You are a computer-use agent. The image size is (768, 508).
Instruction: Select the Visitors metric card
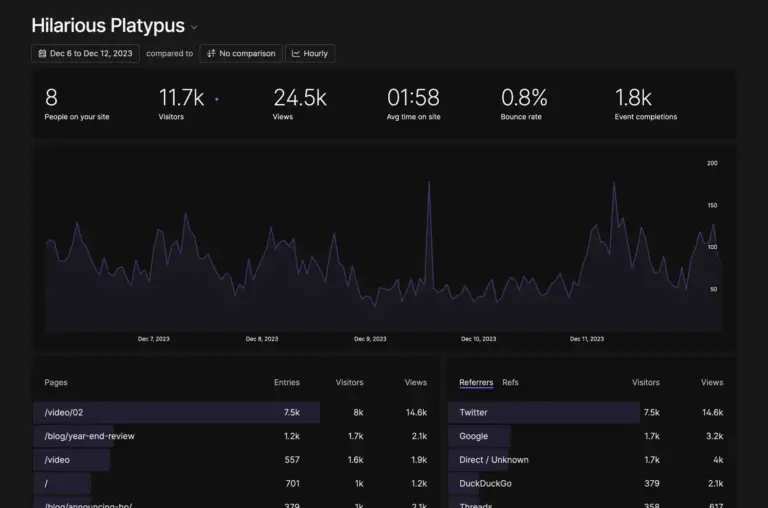(x=182, y=104)
